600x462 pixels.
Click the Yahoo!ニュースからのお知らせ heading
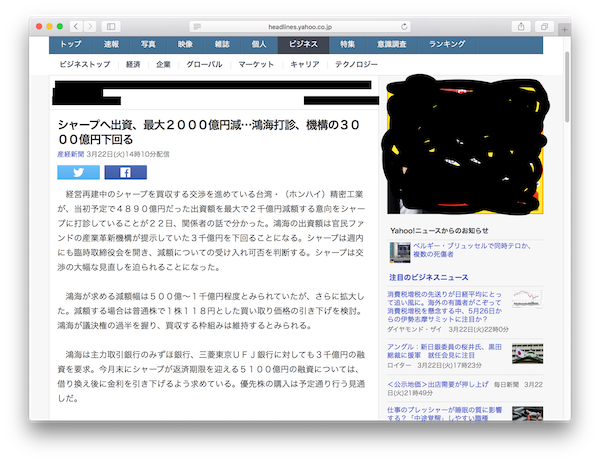point(439,231)
